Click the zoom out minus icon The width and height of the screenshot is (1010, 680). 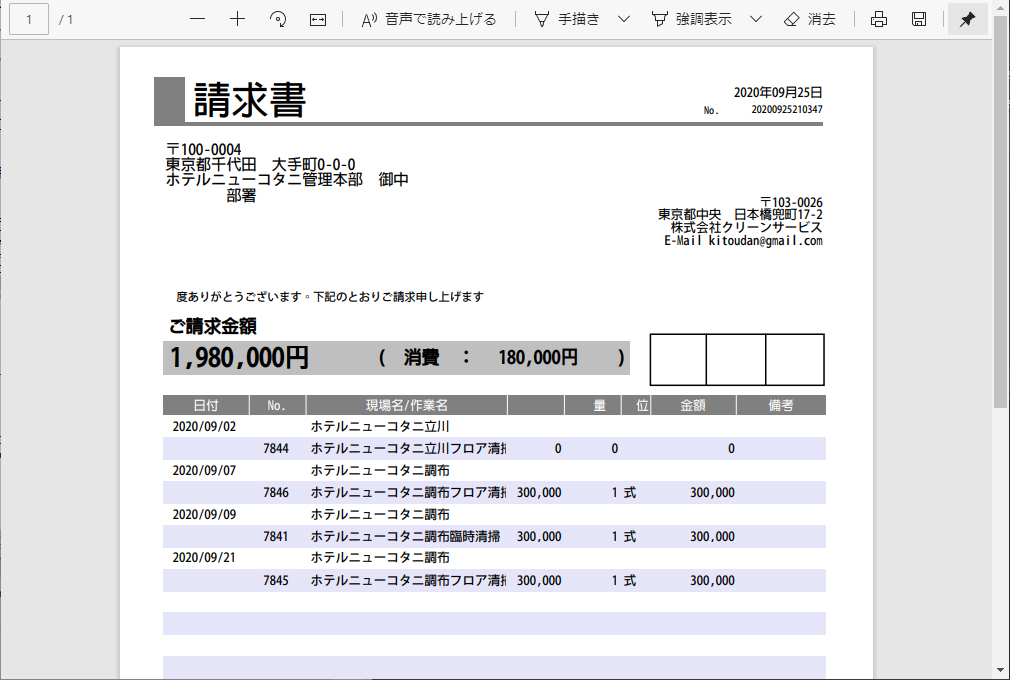tap(197, 19)
